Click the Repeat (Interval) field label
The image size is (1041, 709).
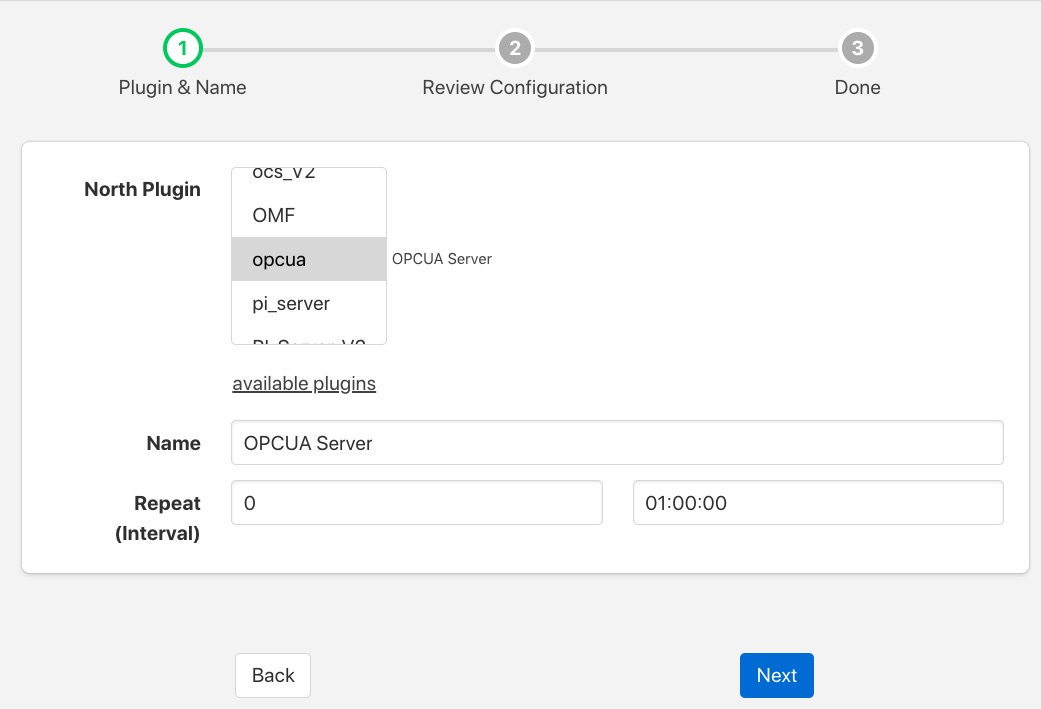pyautogui.click(x=158, y=518)
